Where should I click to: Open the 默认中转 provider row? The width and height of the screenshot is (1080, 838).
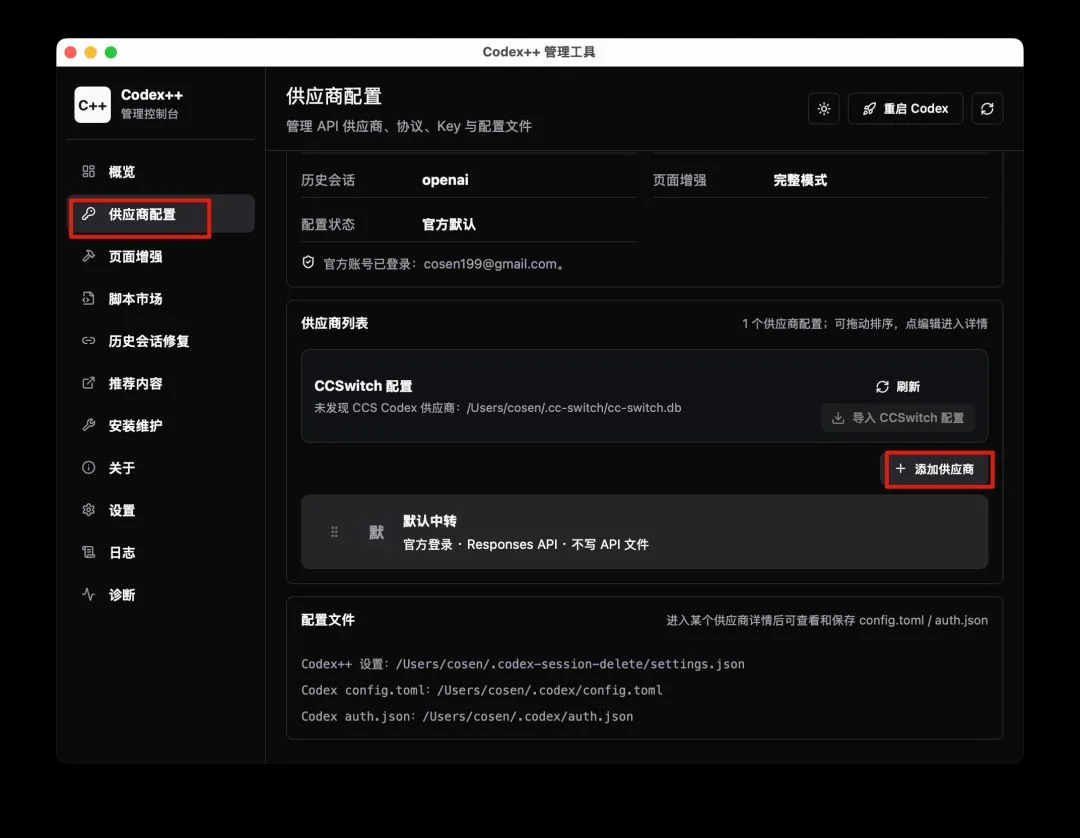[x=644, y=532]
